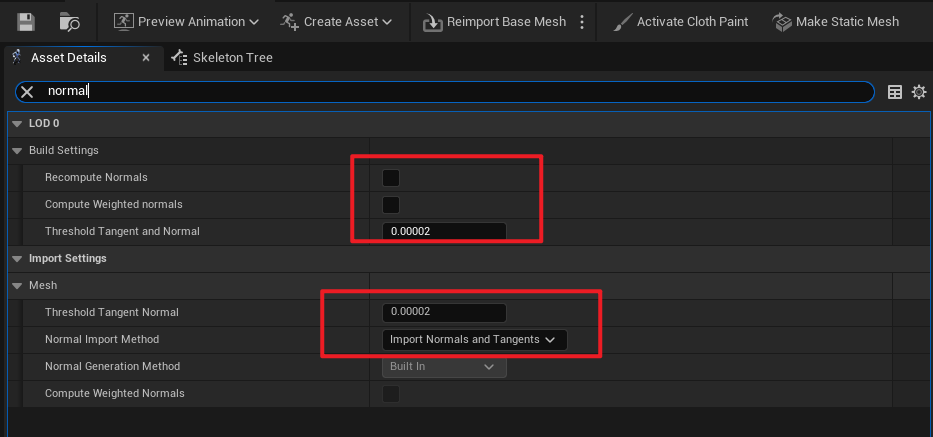The image size is (933, 437).
Task: Click Make Static Mesh toolbar button
Action: point(836,21)
